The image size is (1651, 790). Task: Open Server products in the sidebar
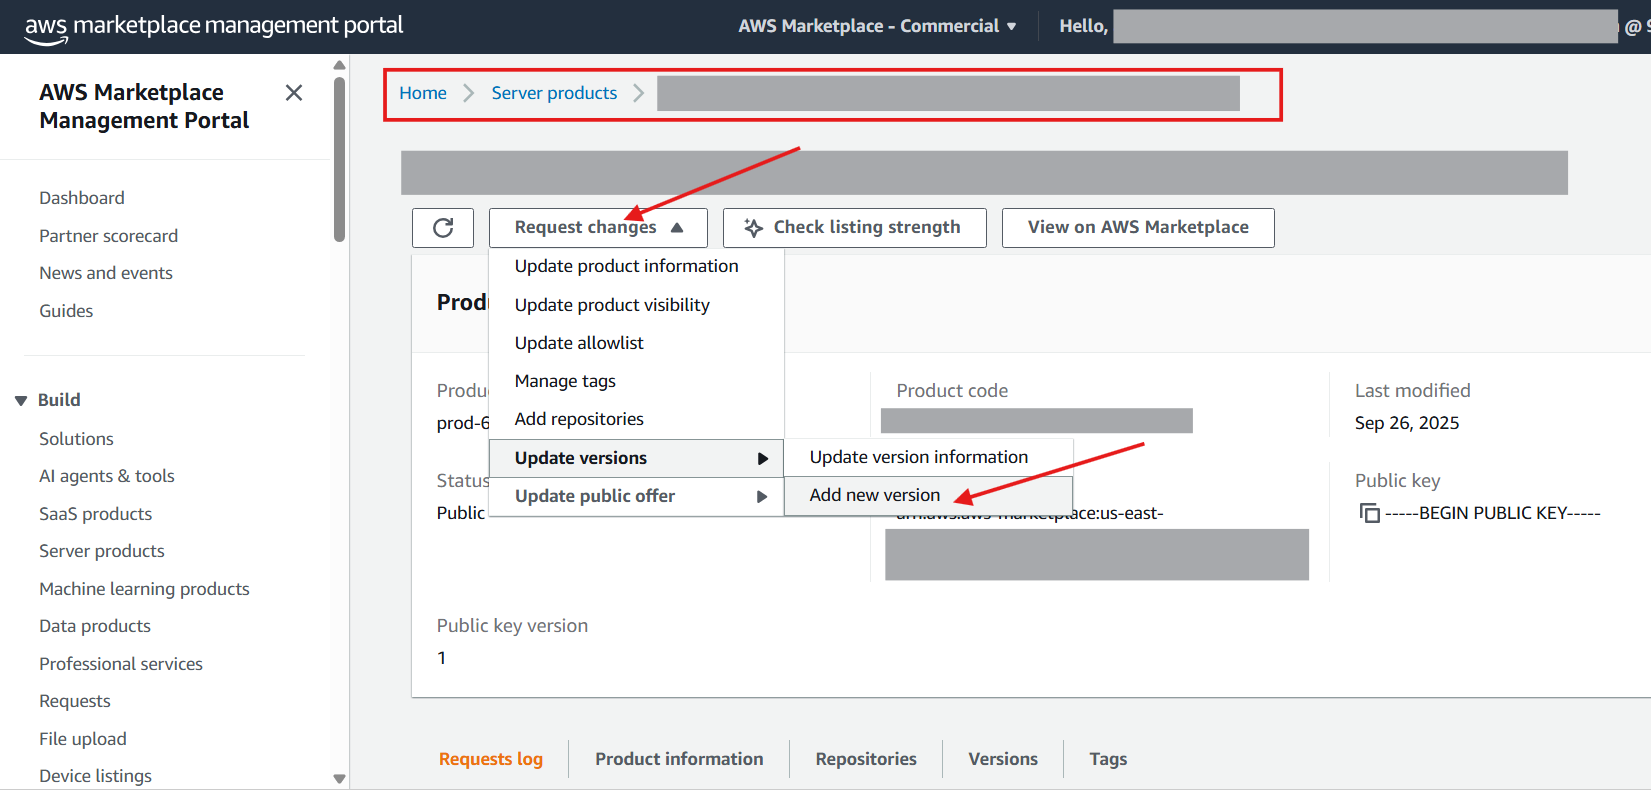click(x=102, y=551)
